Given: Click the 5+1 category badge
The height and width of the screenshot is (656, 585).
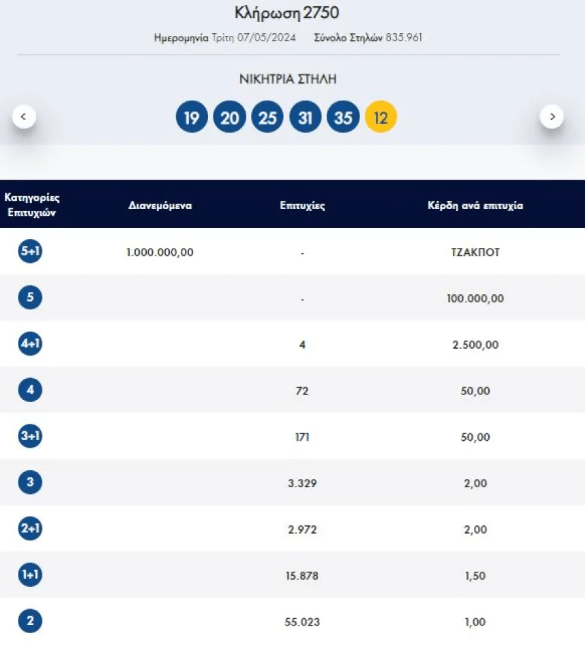Looking at the screenshot, I should point(30,251).
